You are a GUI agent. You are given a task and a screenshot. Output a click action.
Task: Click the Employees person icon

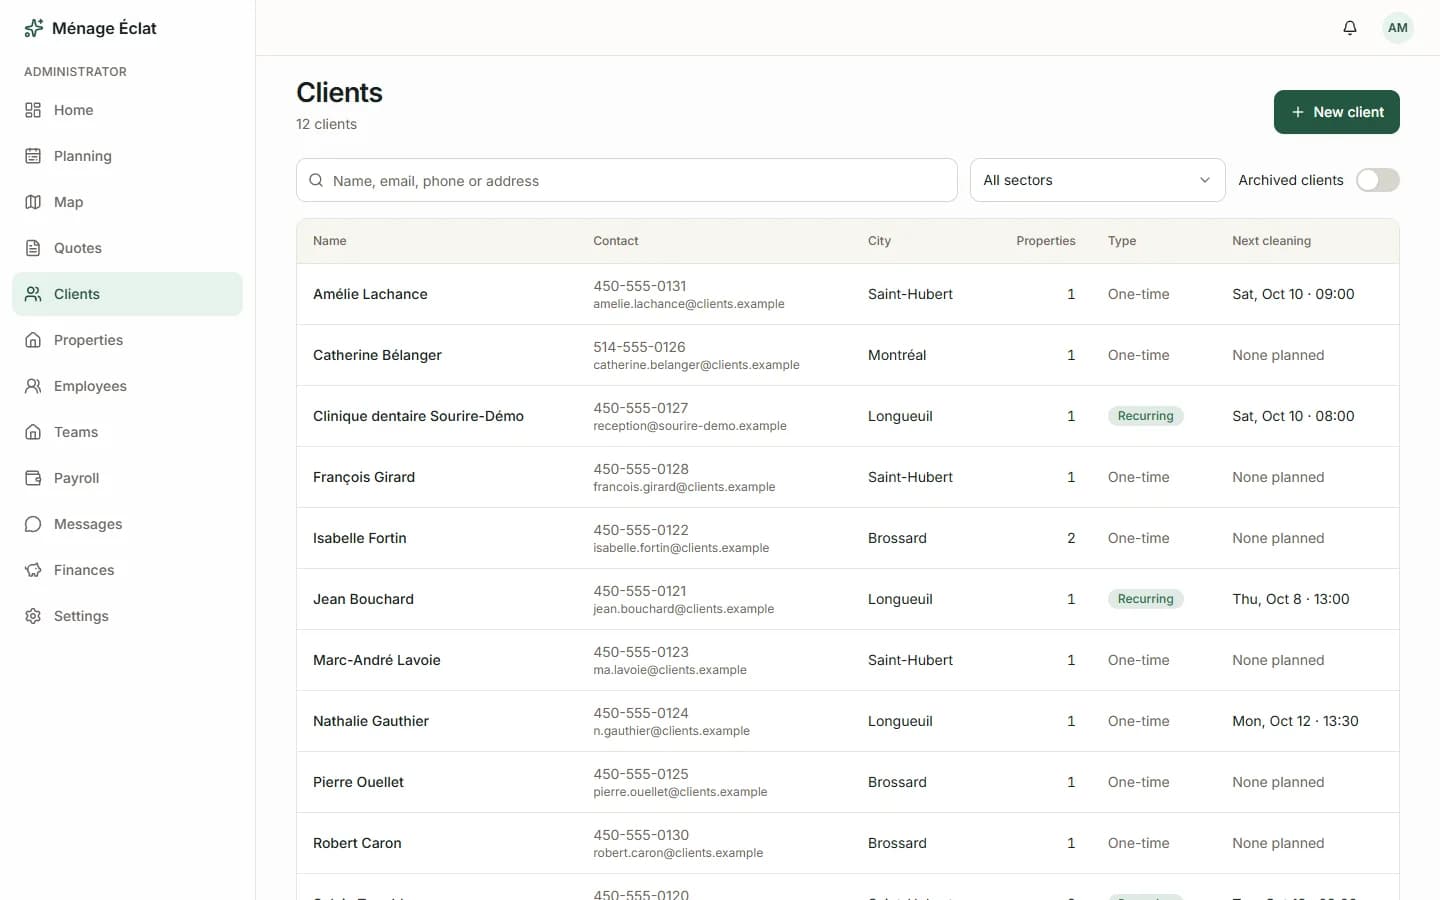coord(33,386)
